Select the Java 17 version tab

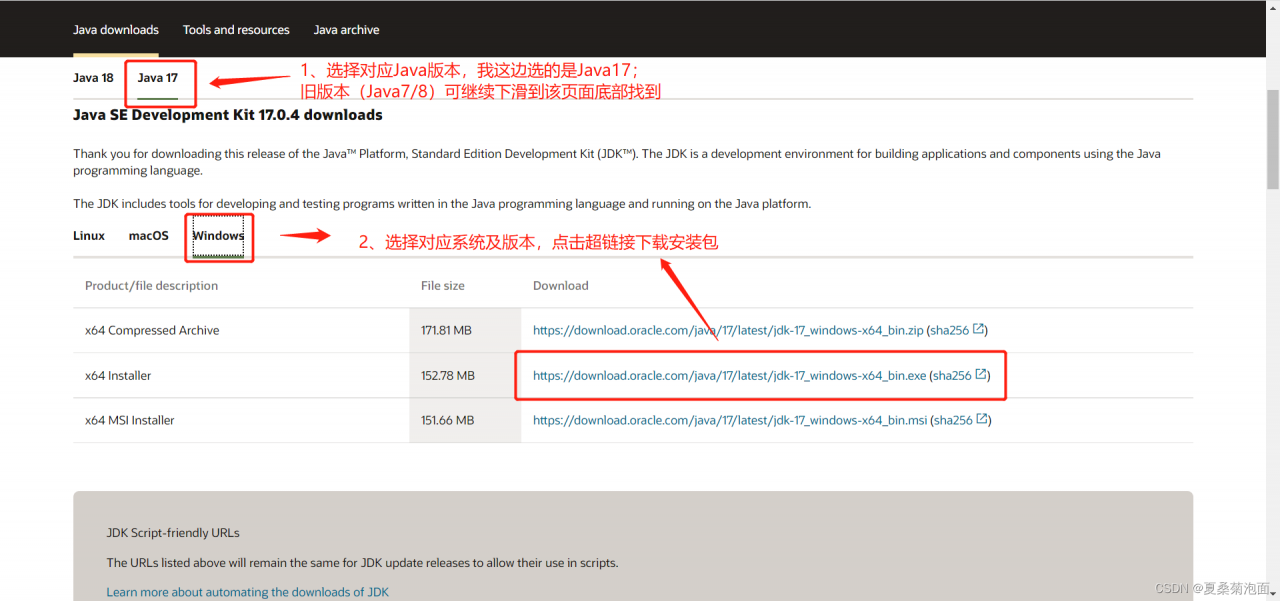tap(158, 78)
